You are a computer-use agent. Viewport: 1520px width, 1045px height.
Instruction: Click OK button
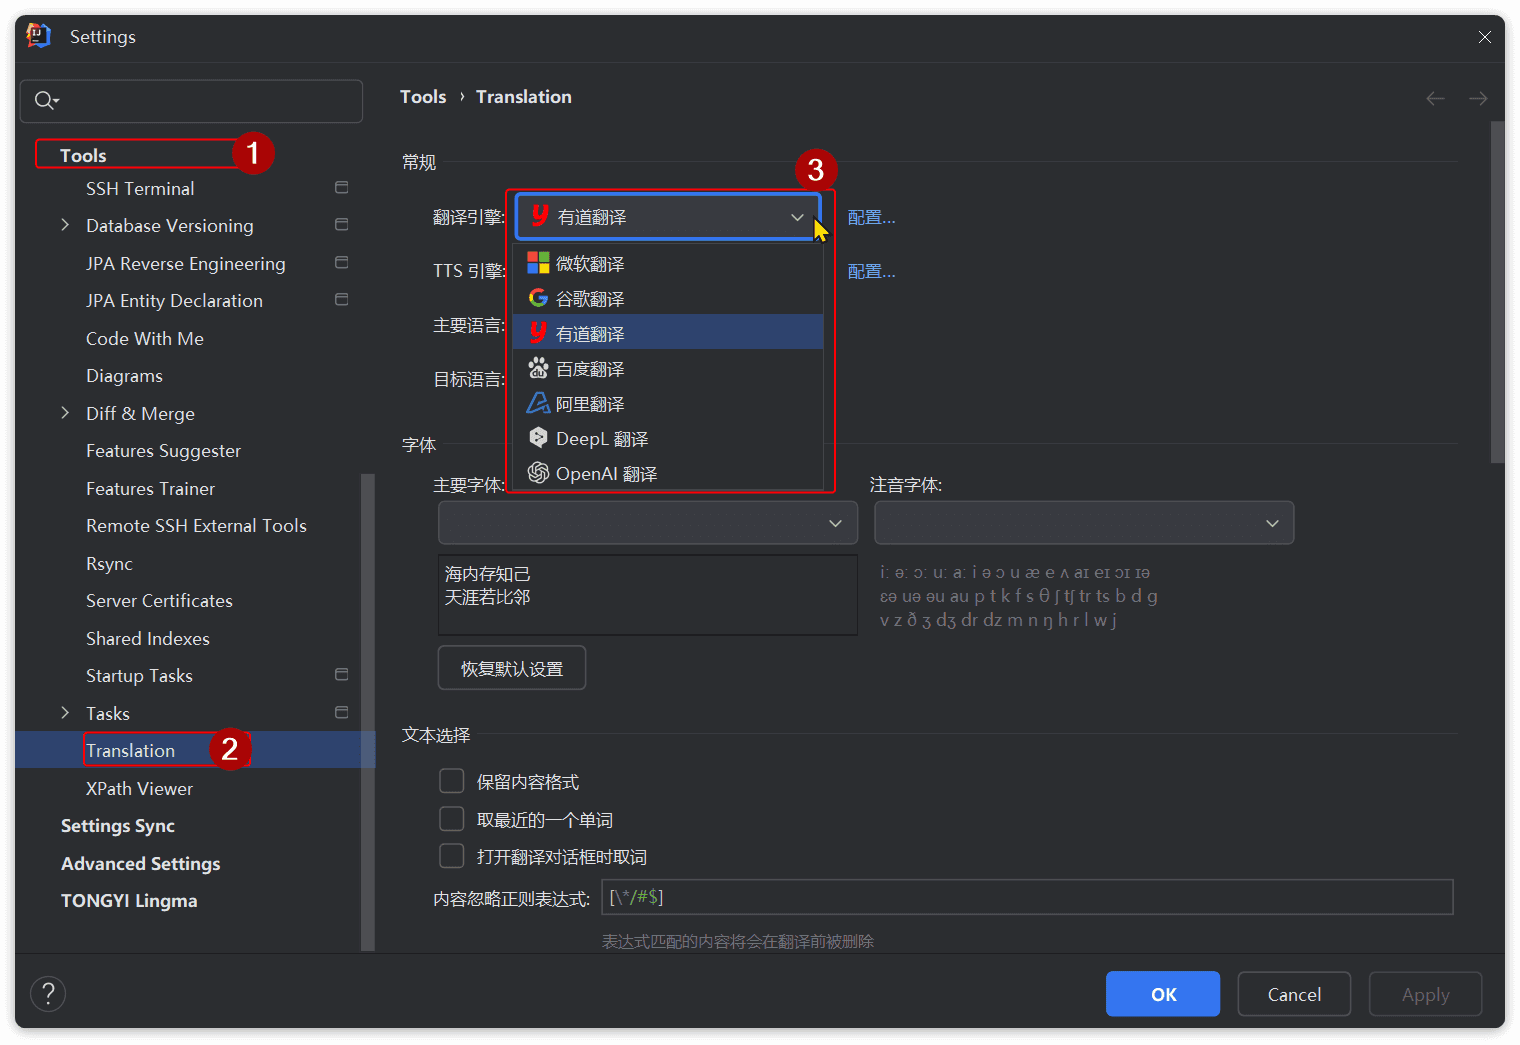[1163, 994]
